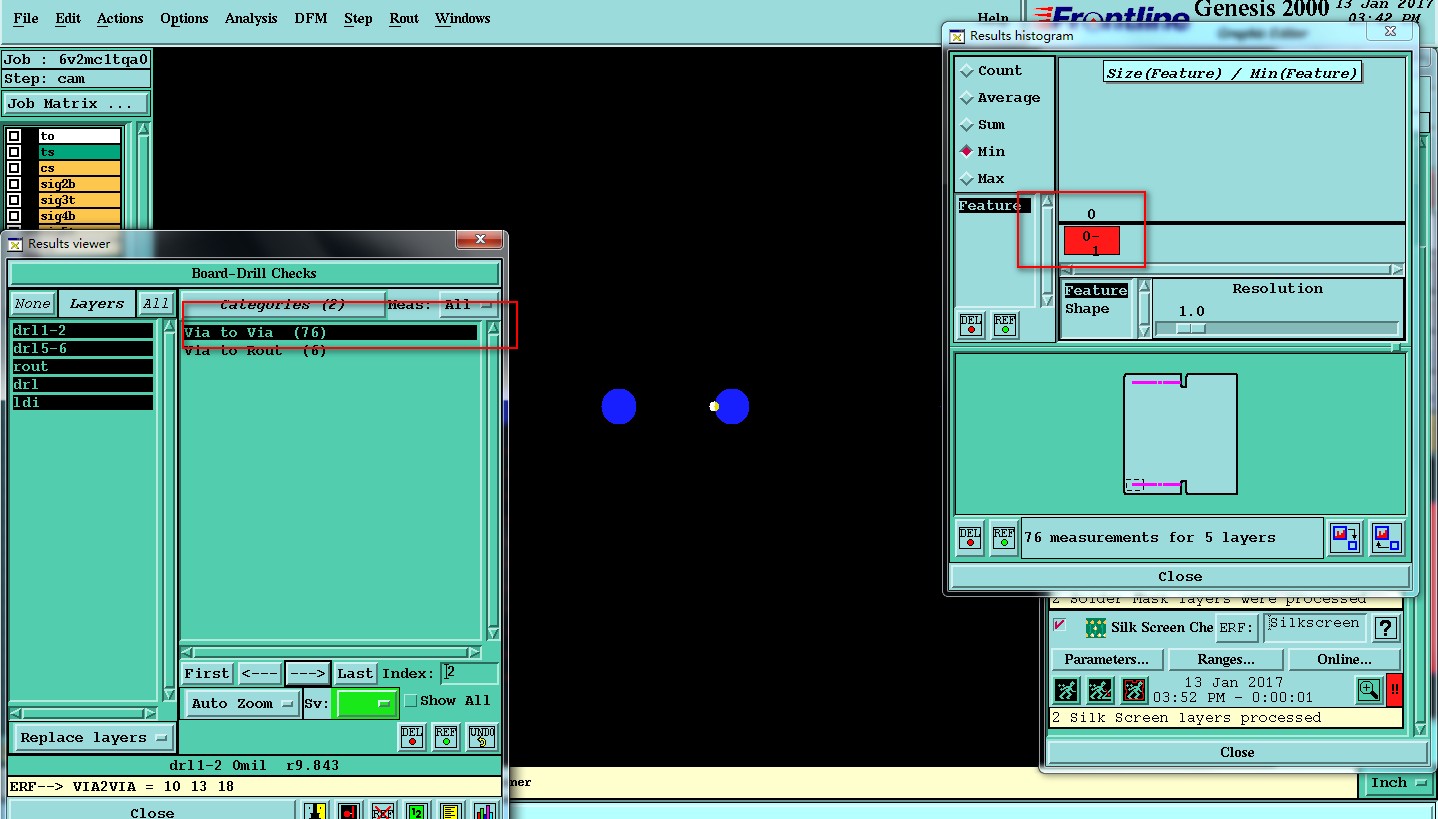Click histogram-to-layer export icon with down arrow
The width and height of the screenshot is (1438, 819).
[x=1345, y=538]
